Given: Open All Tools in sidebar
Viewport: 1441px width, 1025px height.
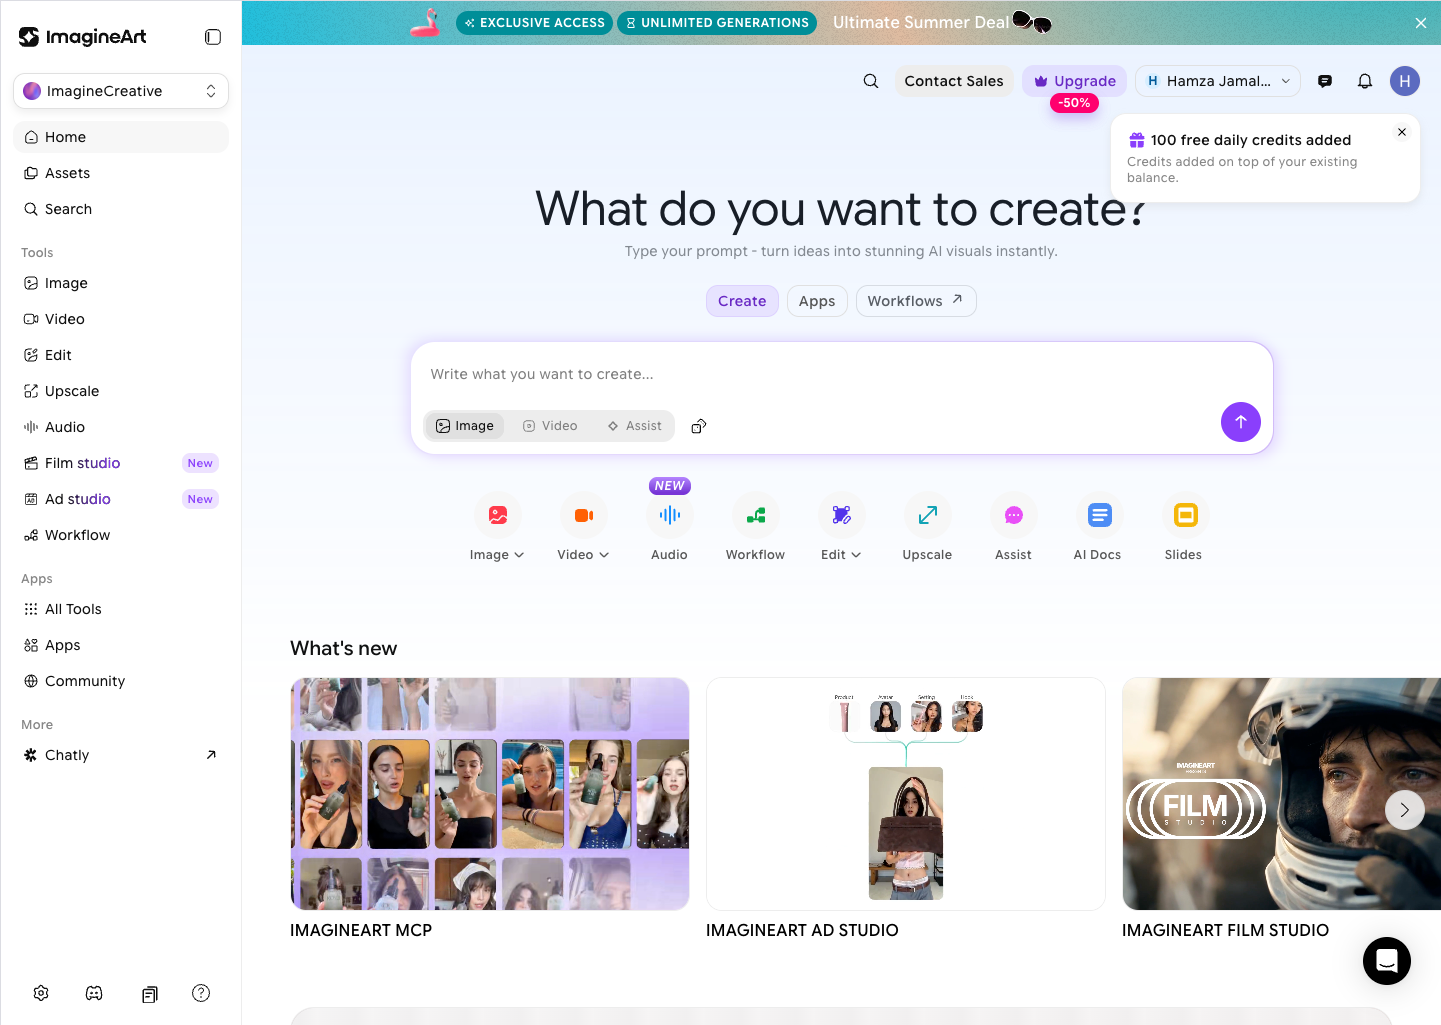Looking at the screenshot, I should [121, 609].
